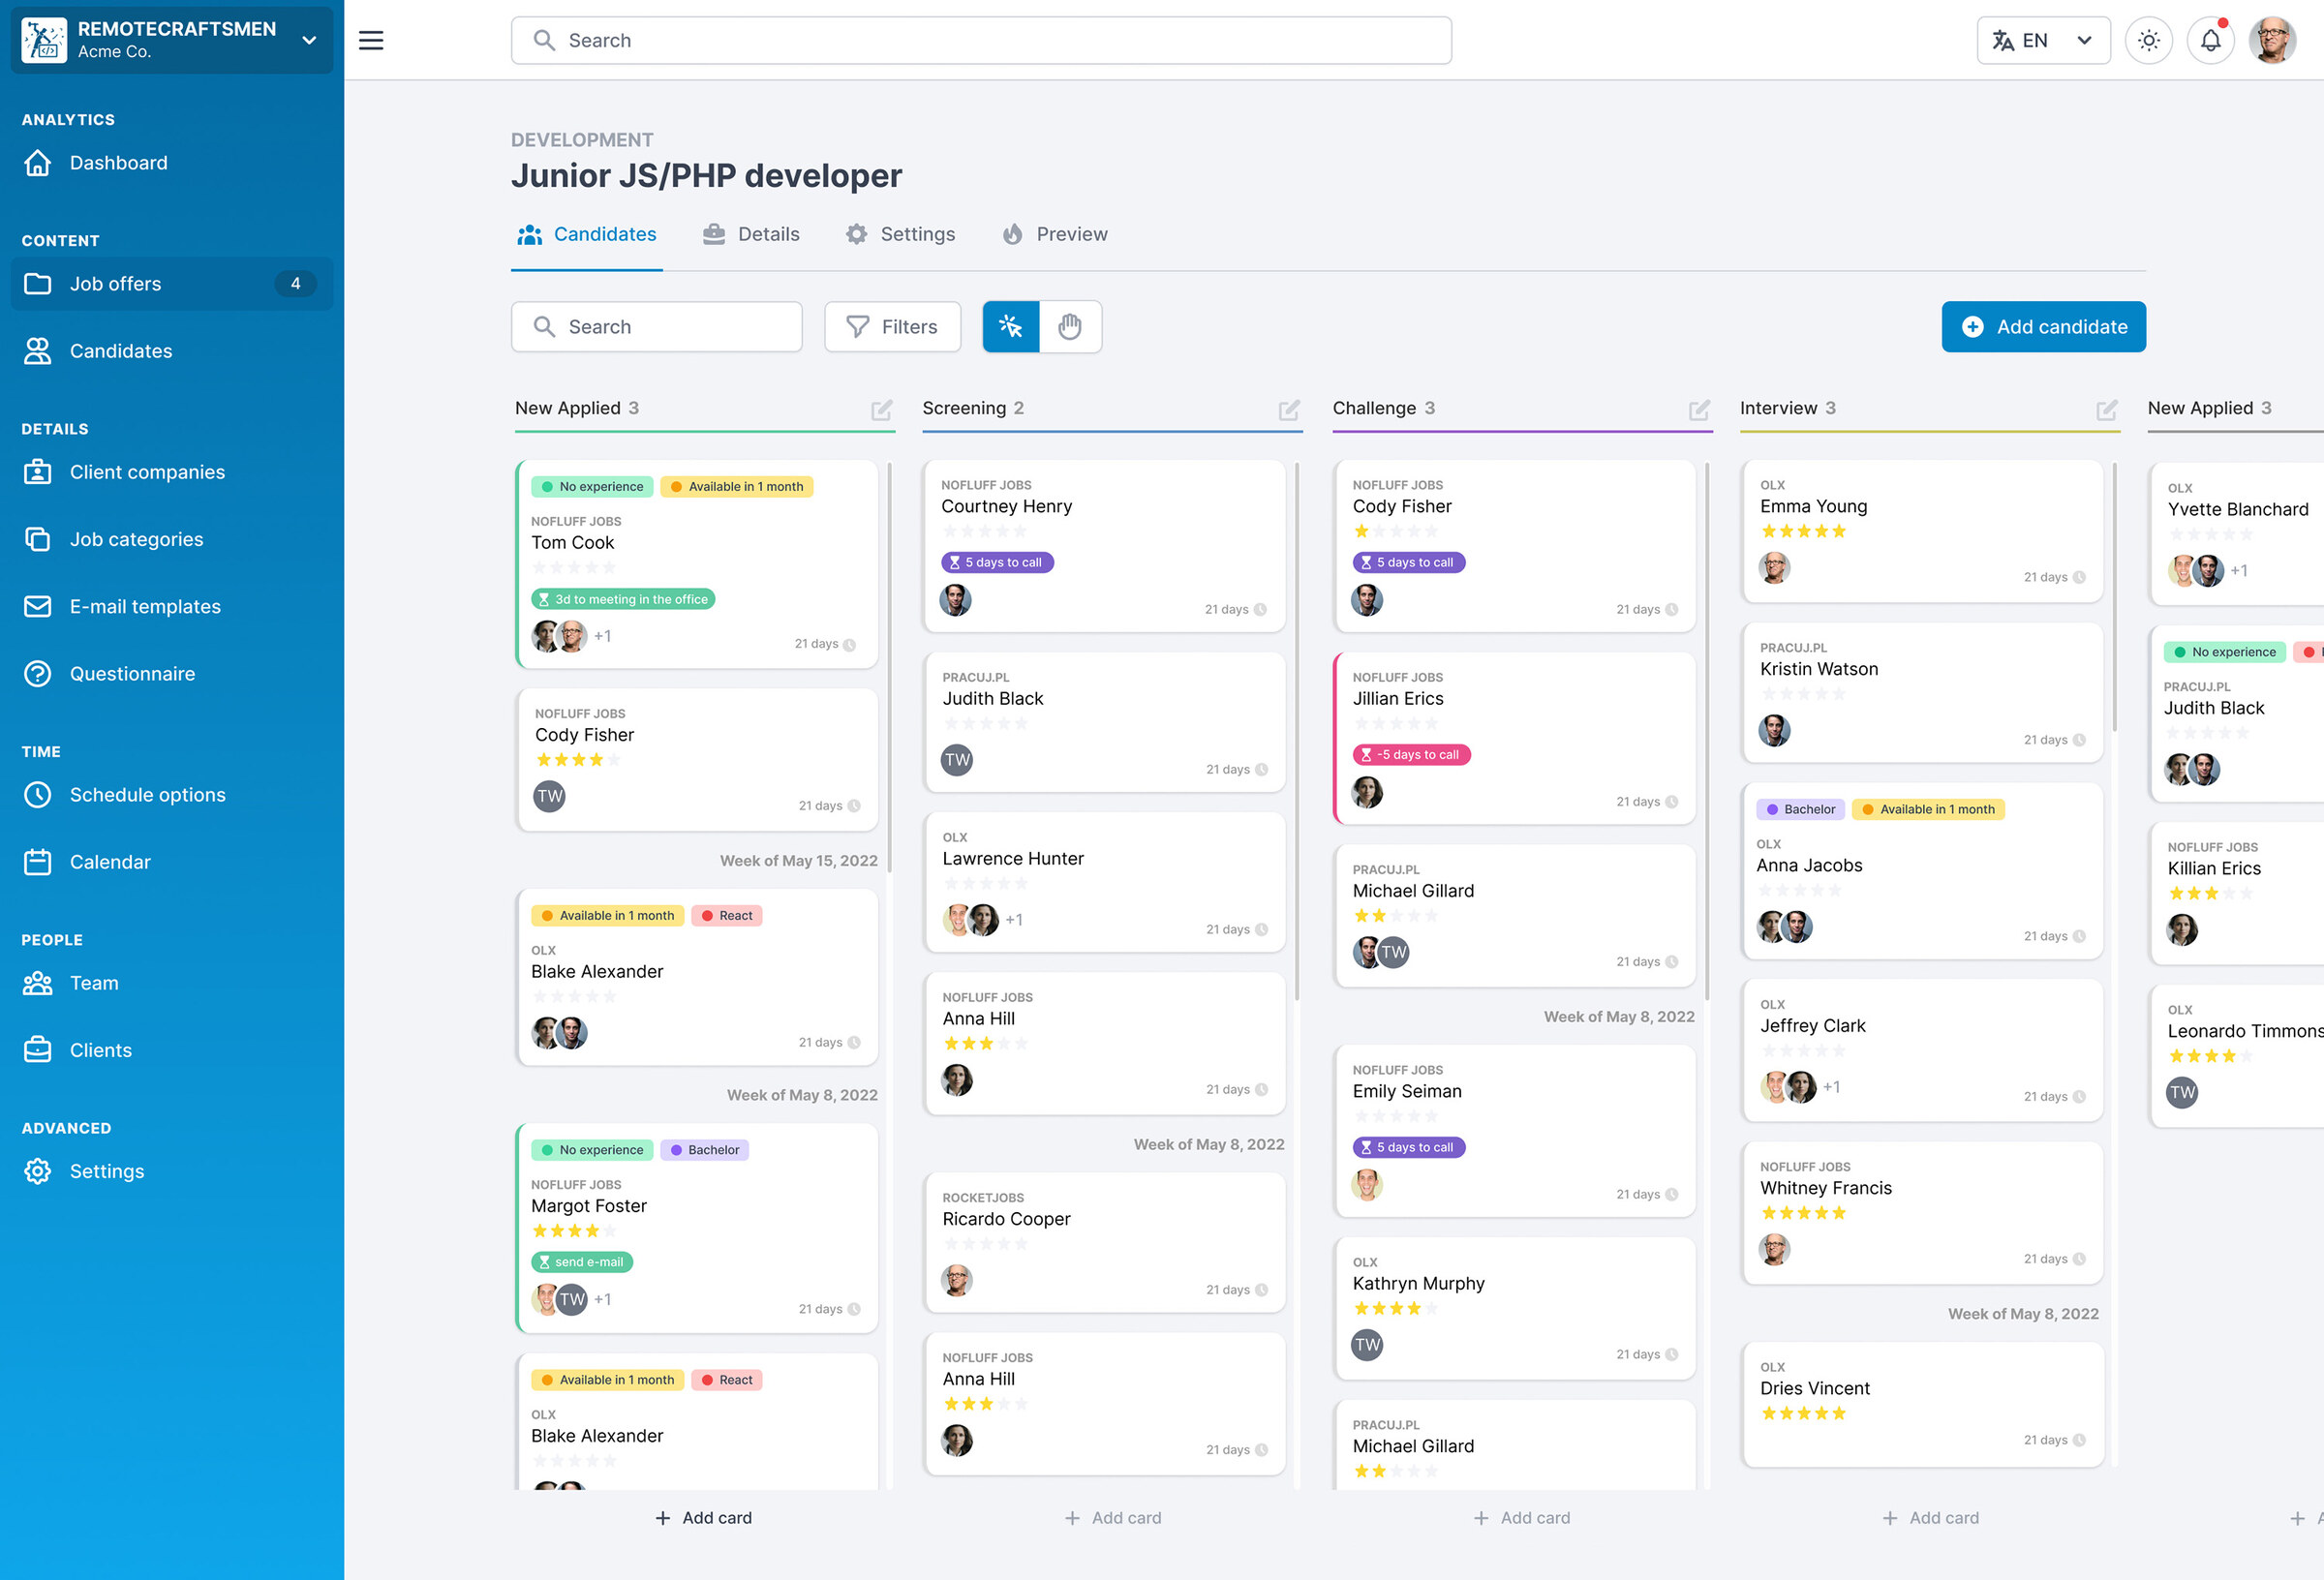Viewport: 2324px width, 1580px height.
Task: Click Clients briefcase icon in sidebar
Action: pos(38,1050)
